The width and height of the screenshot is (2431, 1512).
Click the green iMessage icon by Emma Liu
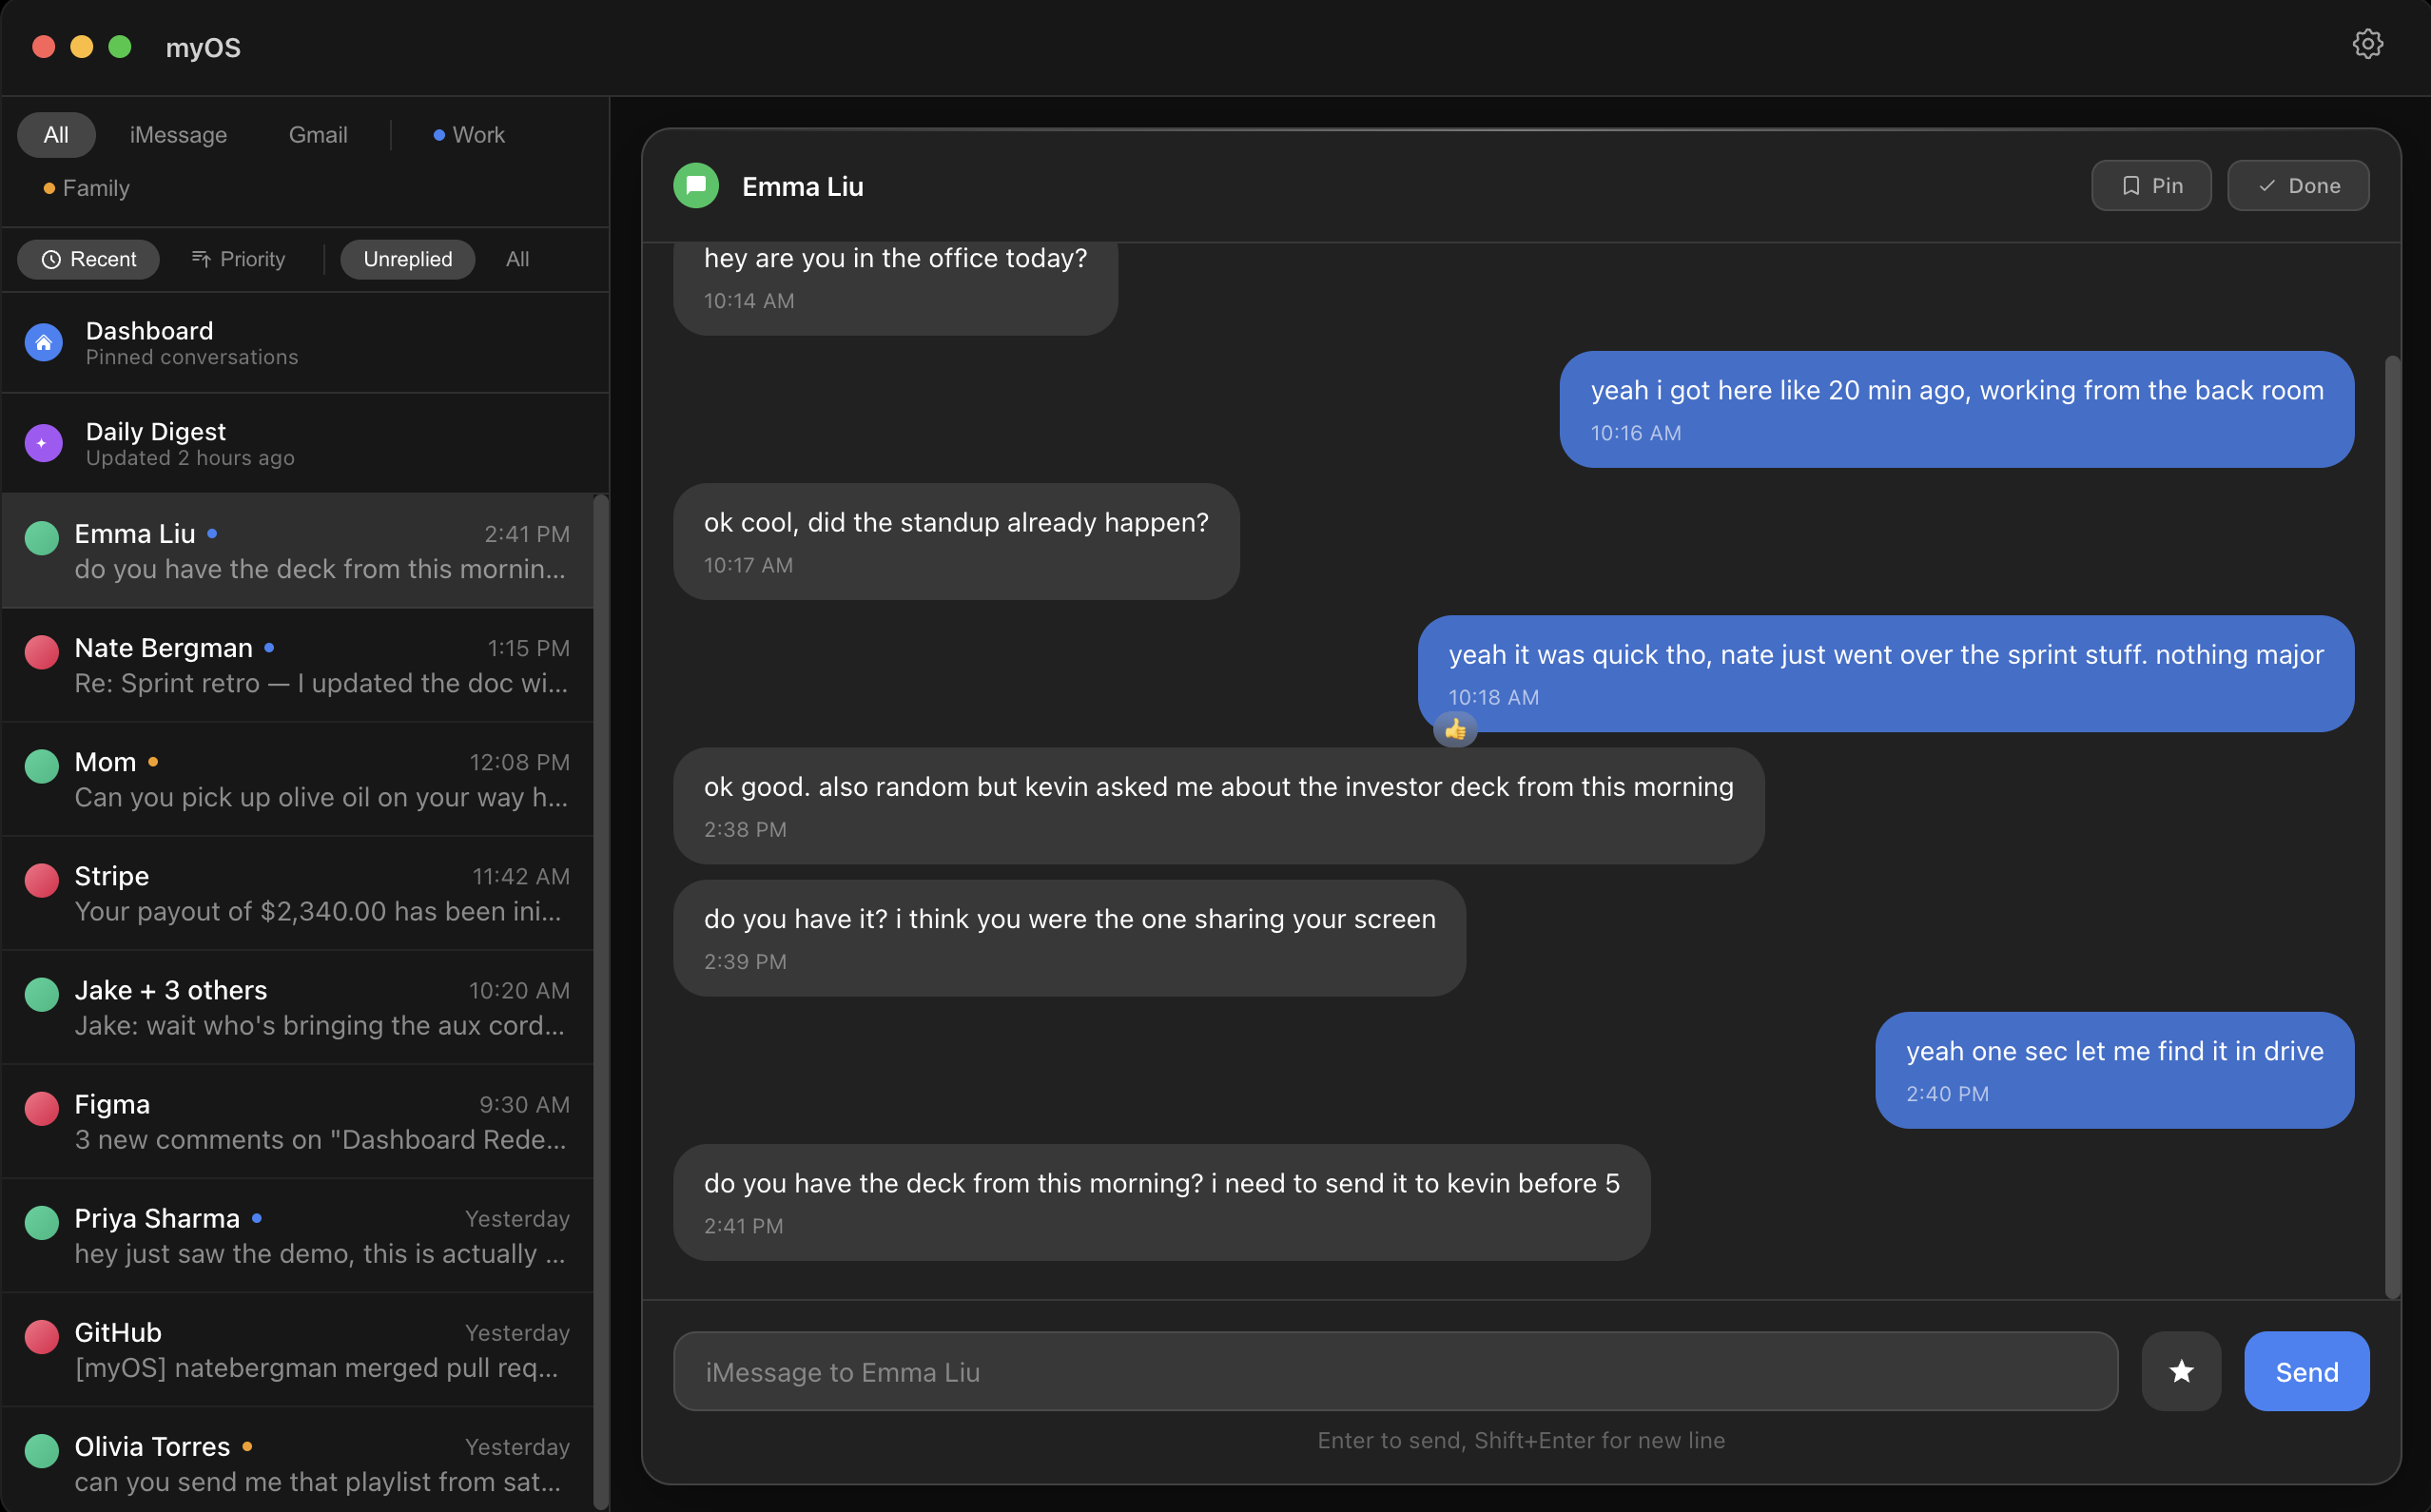(696, 186)
